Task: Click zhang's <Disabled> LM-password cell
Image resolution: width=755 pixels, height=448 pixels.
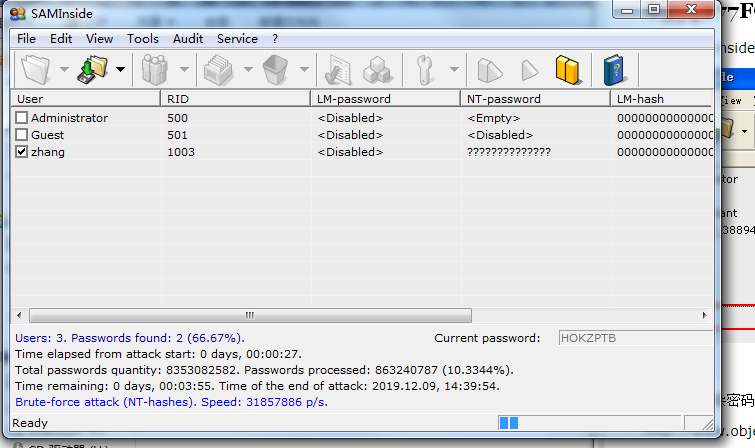Action: point(350,152)
